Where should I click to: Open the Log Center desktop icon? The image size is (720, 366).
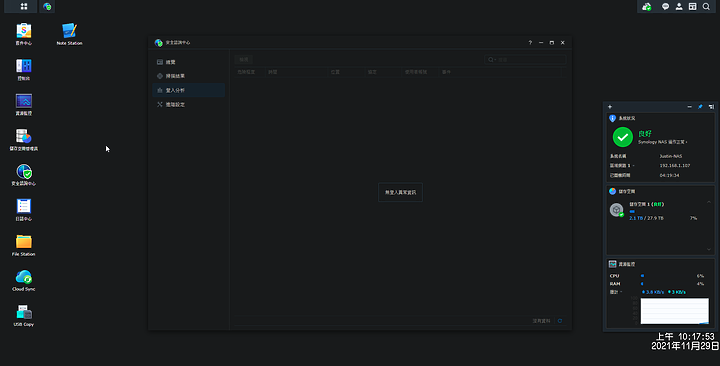click(x=24, y=210)
